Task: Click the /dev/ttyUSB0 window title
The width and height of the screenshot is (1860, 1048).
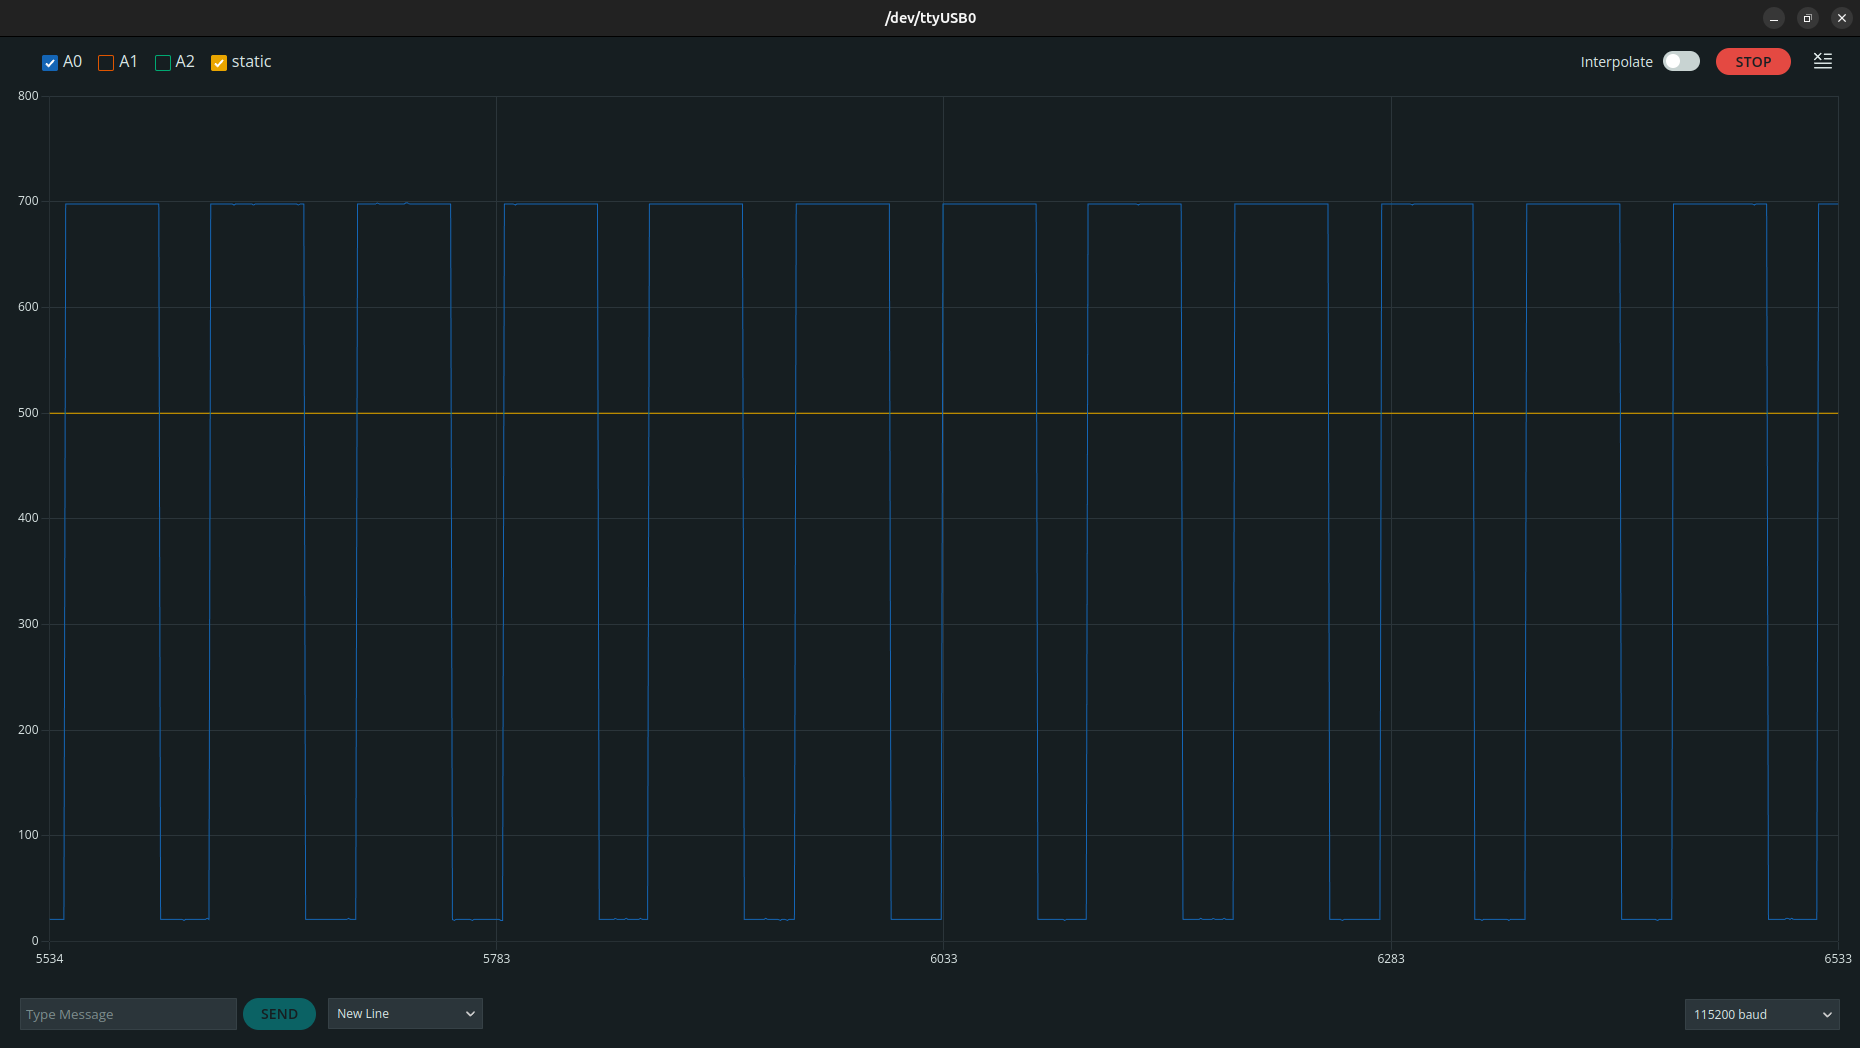Action: pos(930,18)
